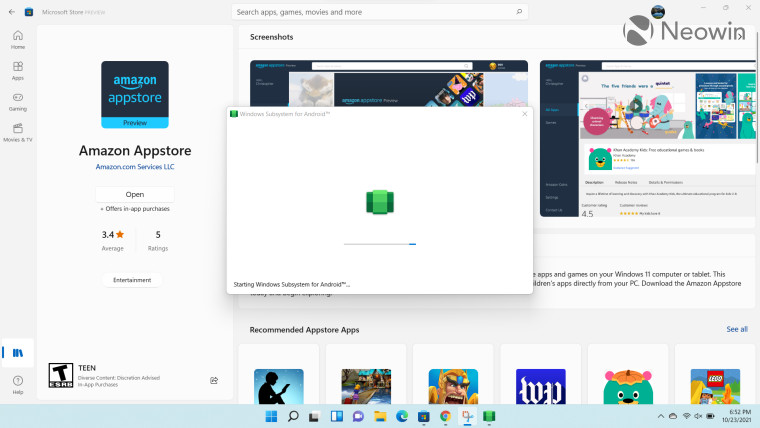
Task: Click the vertical scrollbar of the Store page
Action: click(757, 97)
